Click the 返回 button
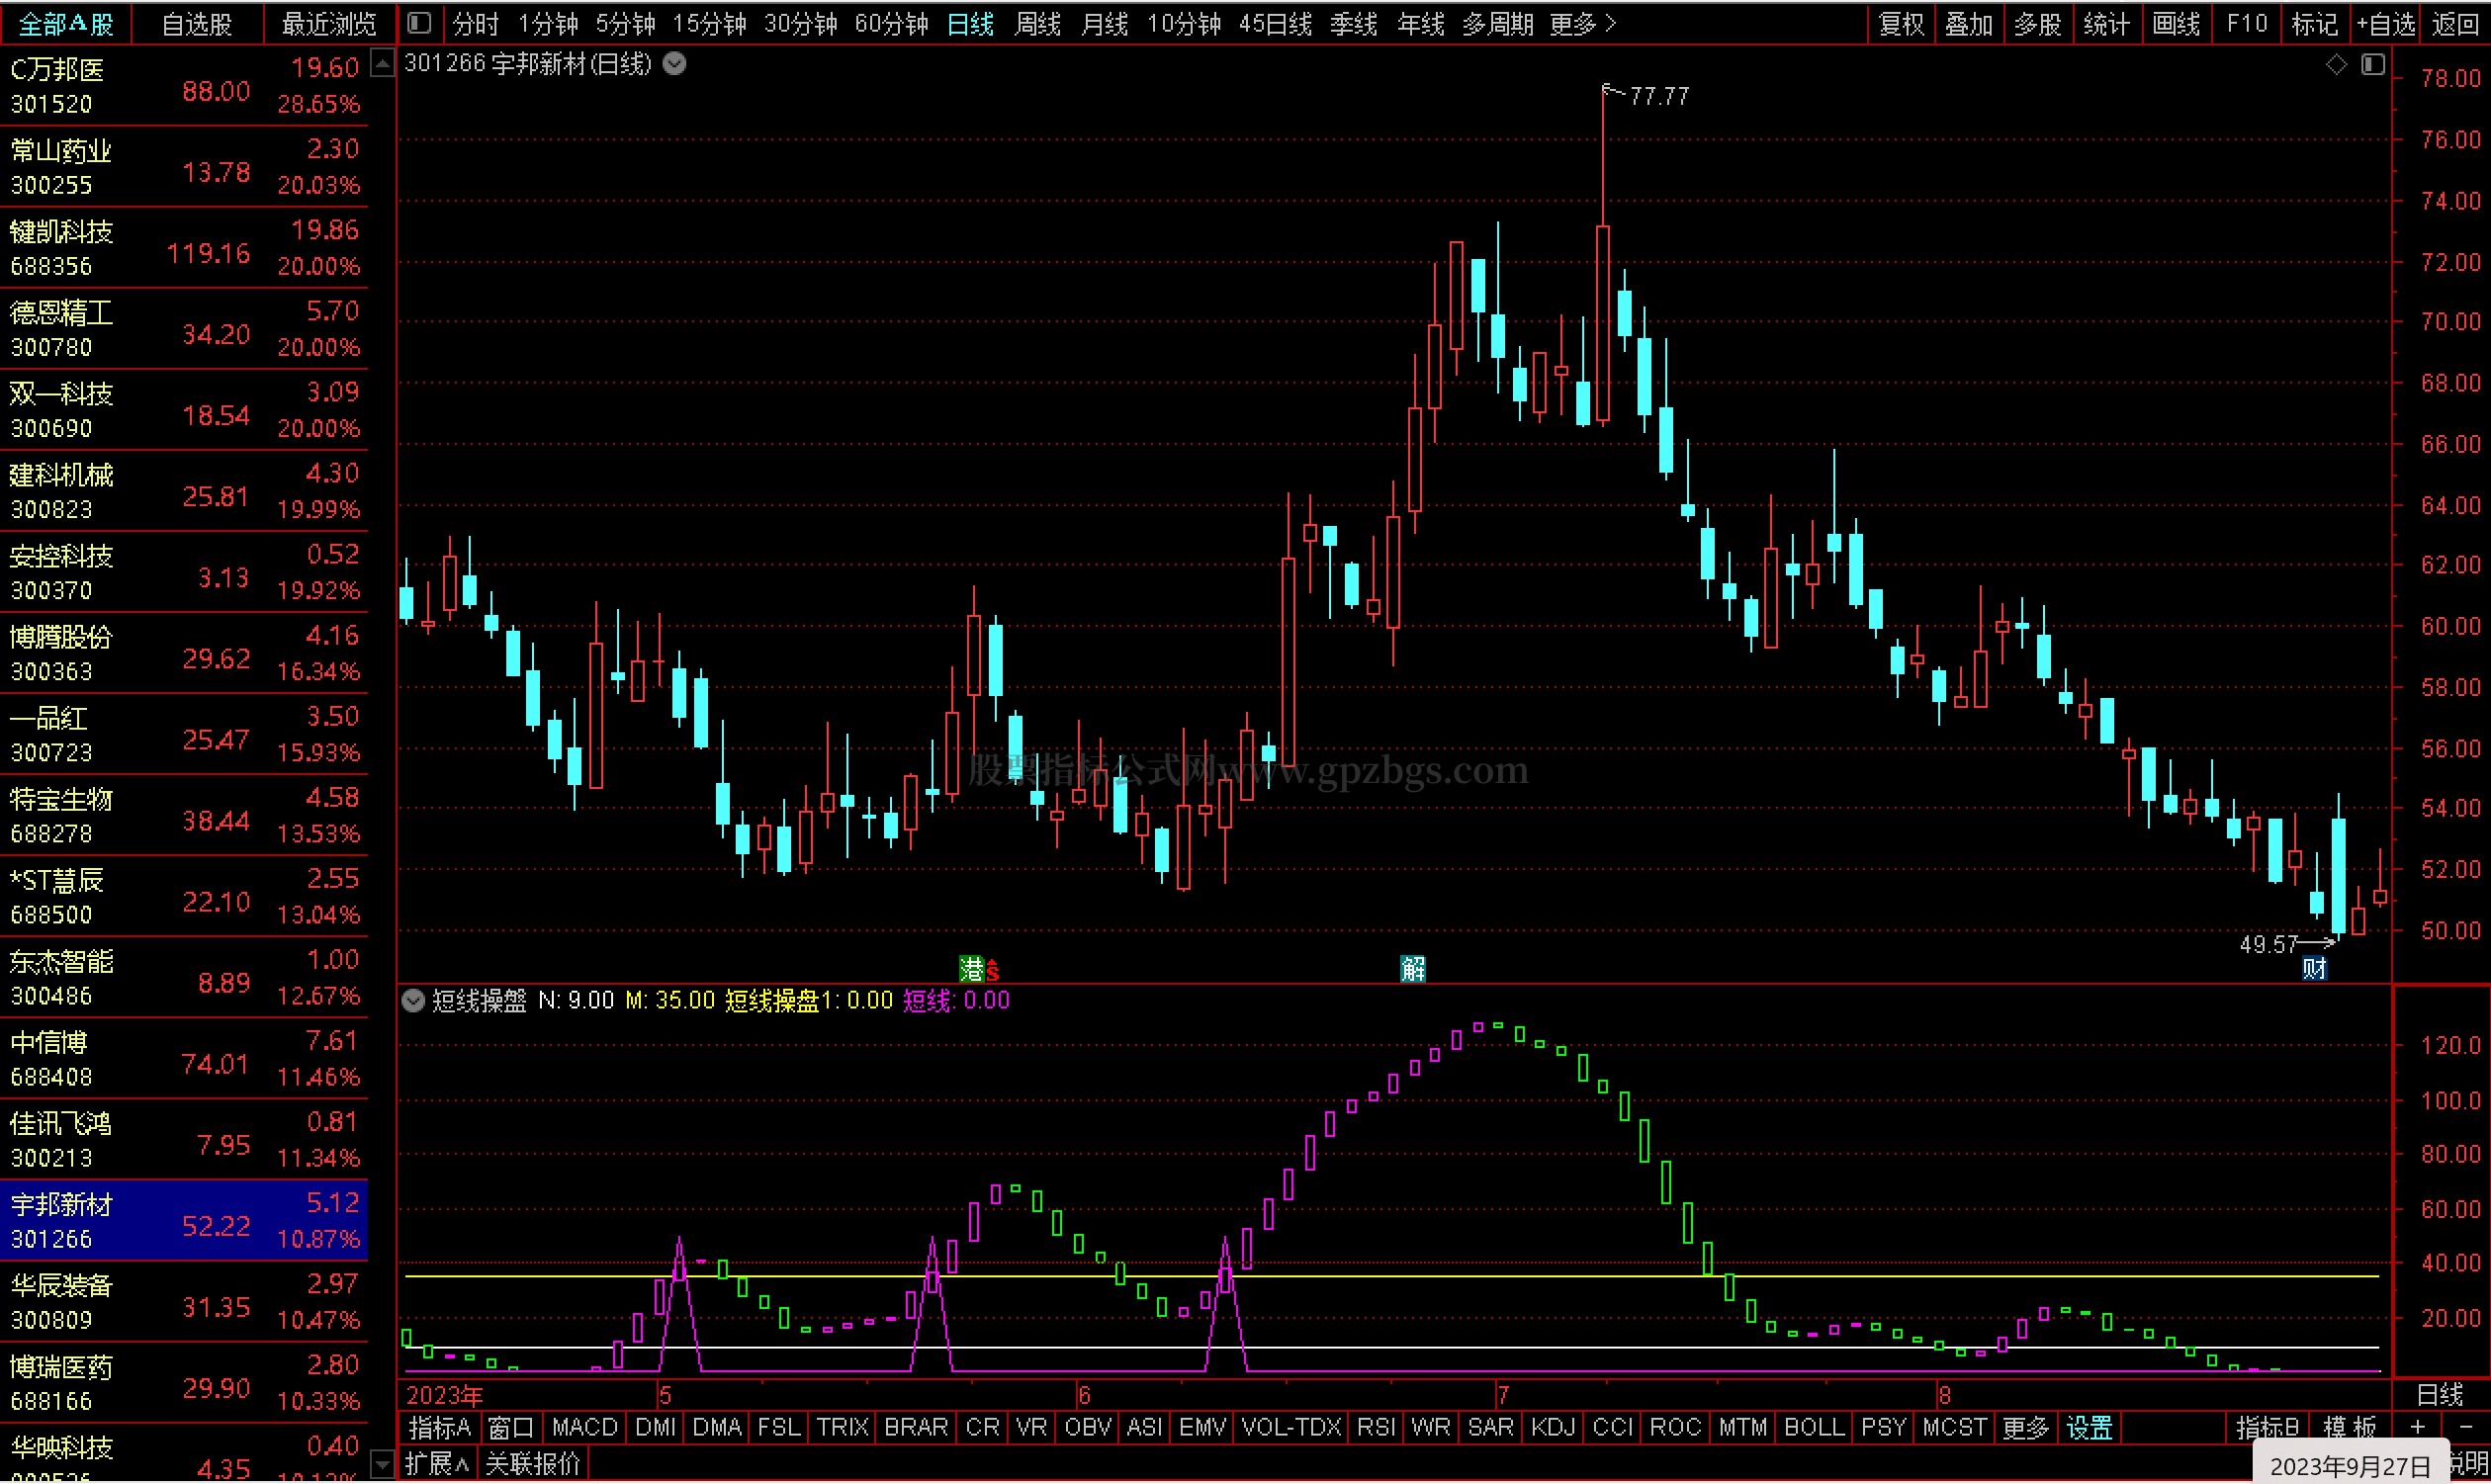2491x1484 pixels. (x=2455, y=23)
